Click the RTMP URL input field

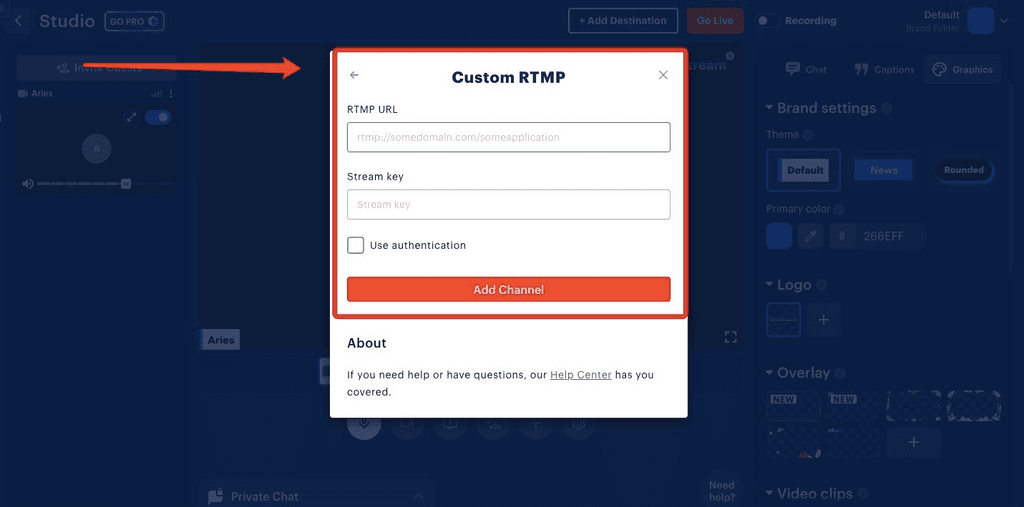508,137
